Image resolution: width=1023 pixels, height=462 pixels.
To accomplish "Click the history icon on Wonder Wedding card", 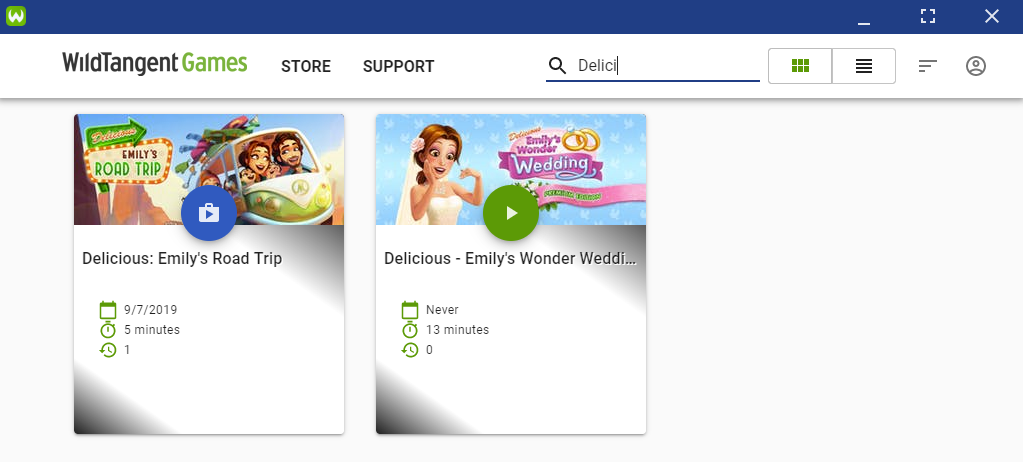I will click(x=410, y=350).
